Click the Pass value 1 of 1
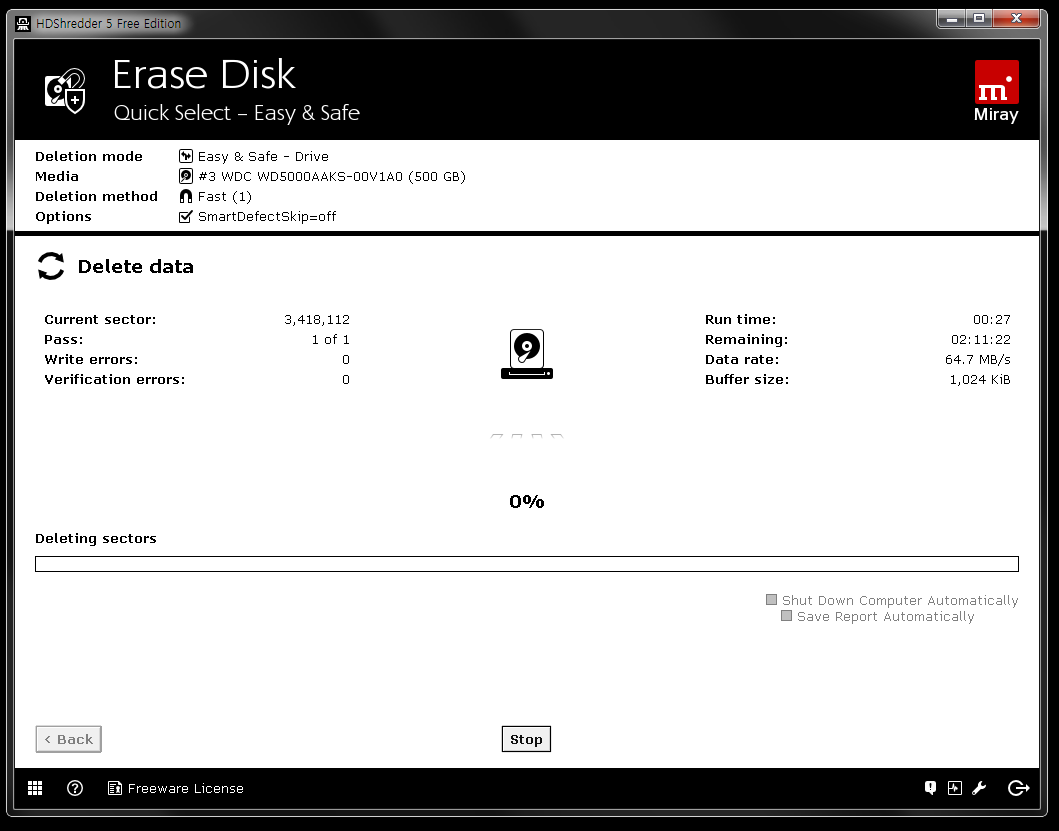This screenshot has width=1059, height=831. 330,339
